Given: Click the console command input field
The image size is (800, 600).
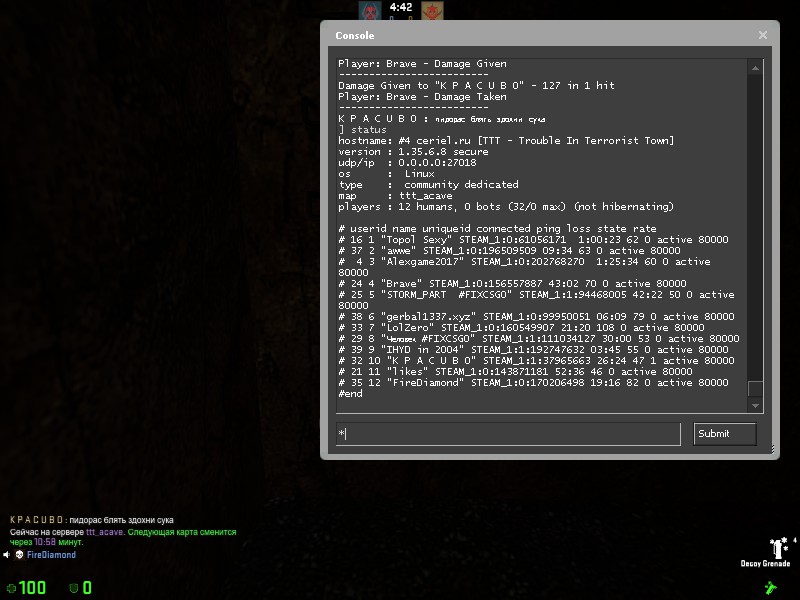Looking at the screenshot, I should 508,433.
